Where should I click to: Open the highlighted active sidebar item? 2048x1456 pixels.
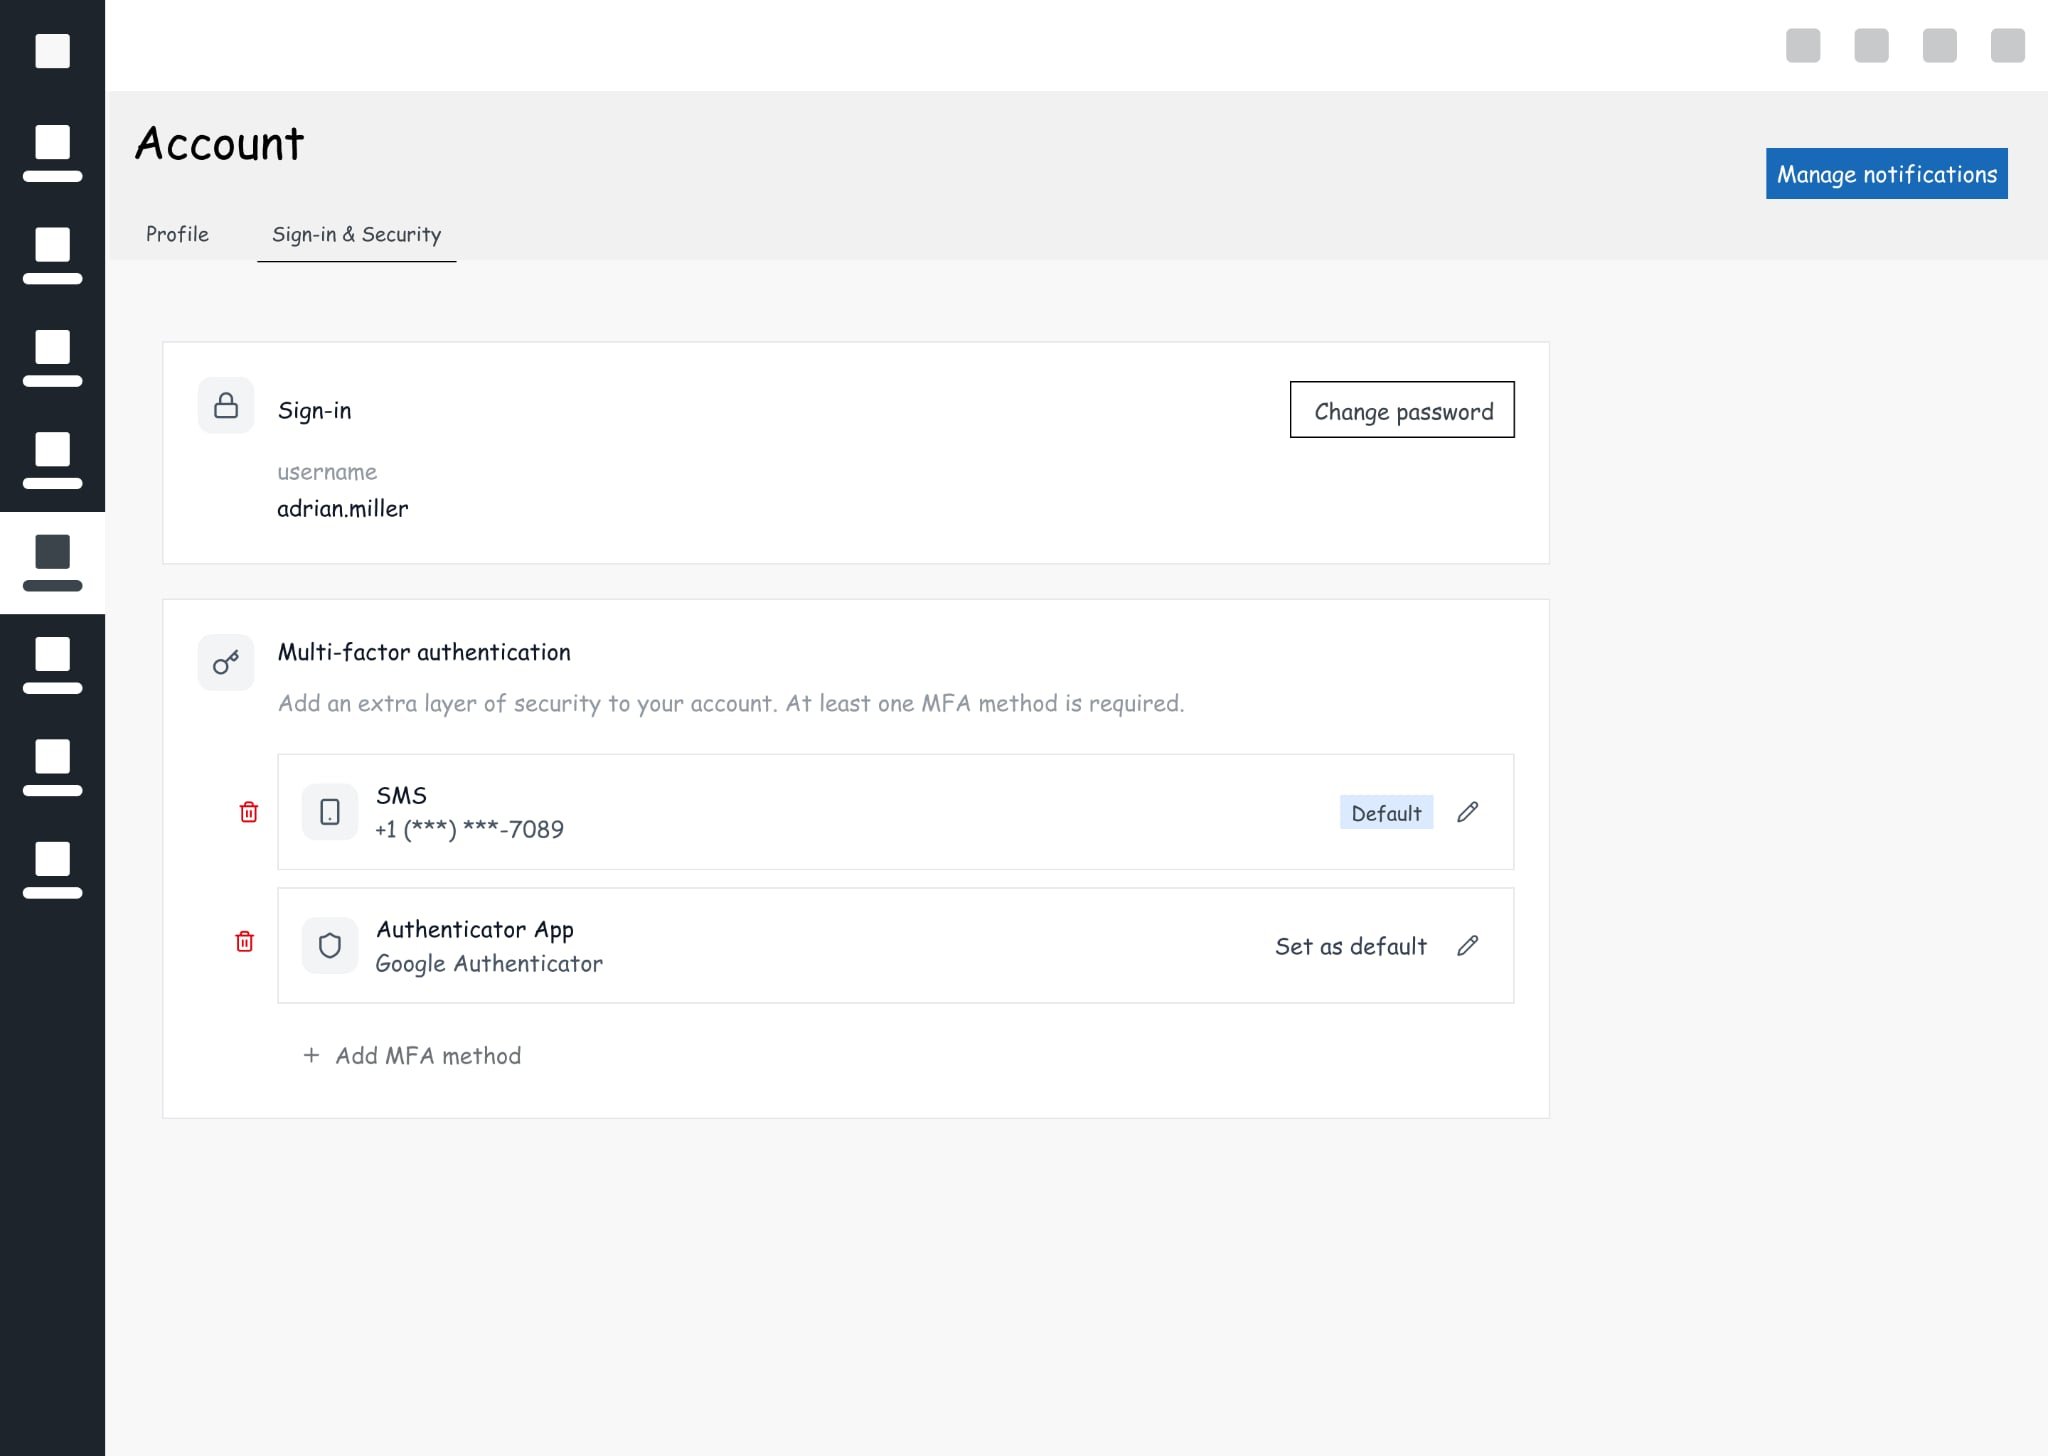pos(52,562)
